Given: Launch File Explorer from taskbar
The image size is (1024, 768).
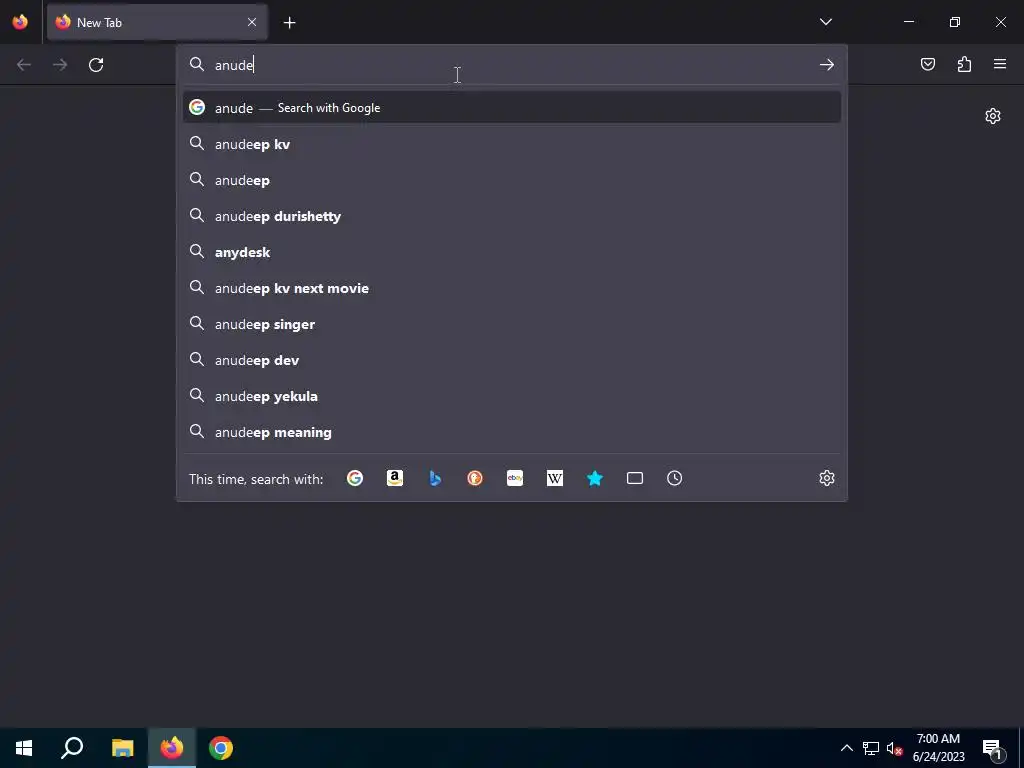Looking at the screenshot, I should 122,748.
